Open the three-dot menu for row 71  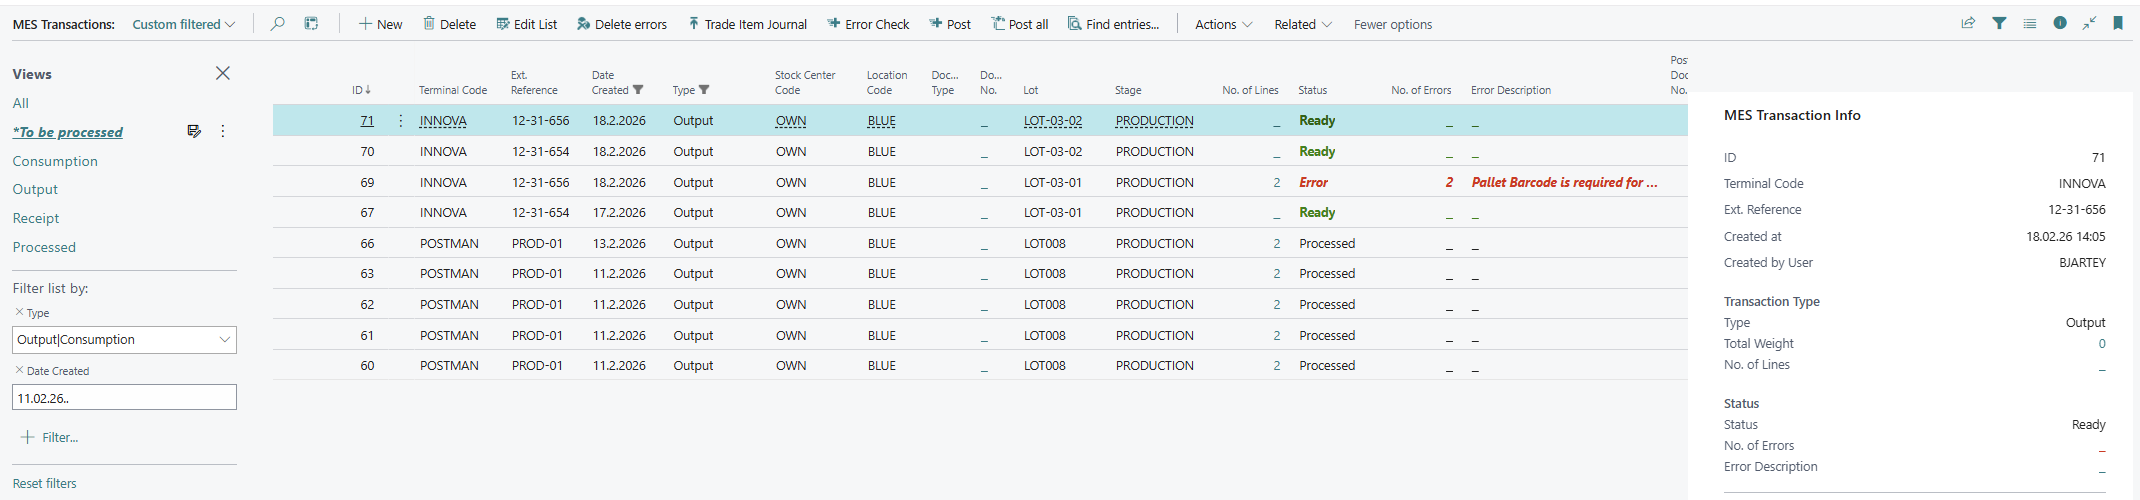pos(401,121)
